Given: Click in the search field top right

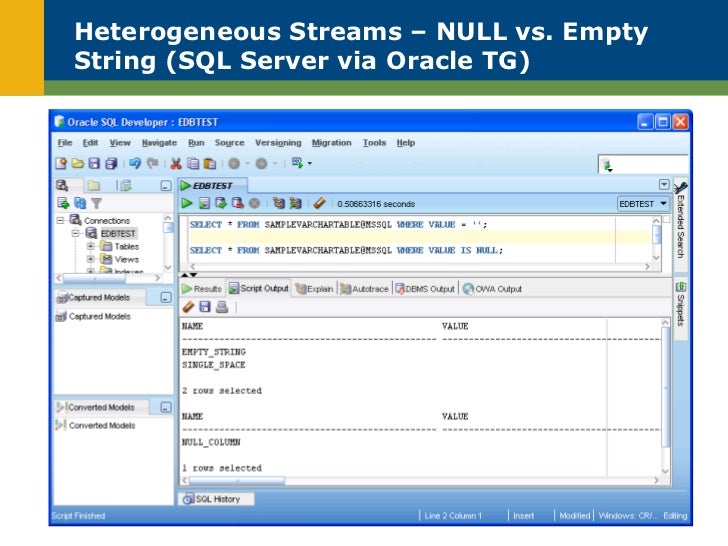Looking at the screenshot, I should [x=643, y=165].
